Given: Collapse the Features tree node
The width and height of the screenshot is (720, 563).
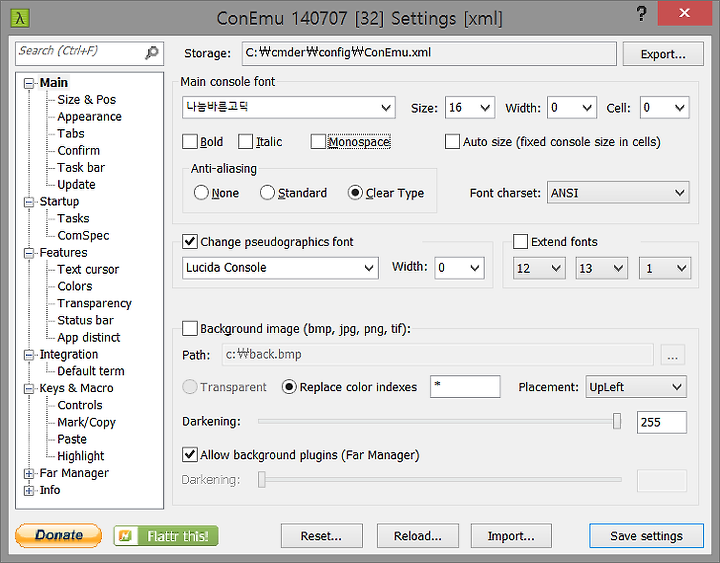Looking at the screenshot, I should pos(29,253).
